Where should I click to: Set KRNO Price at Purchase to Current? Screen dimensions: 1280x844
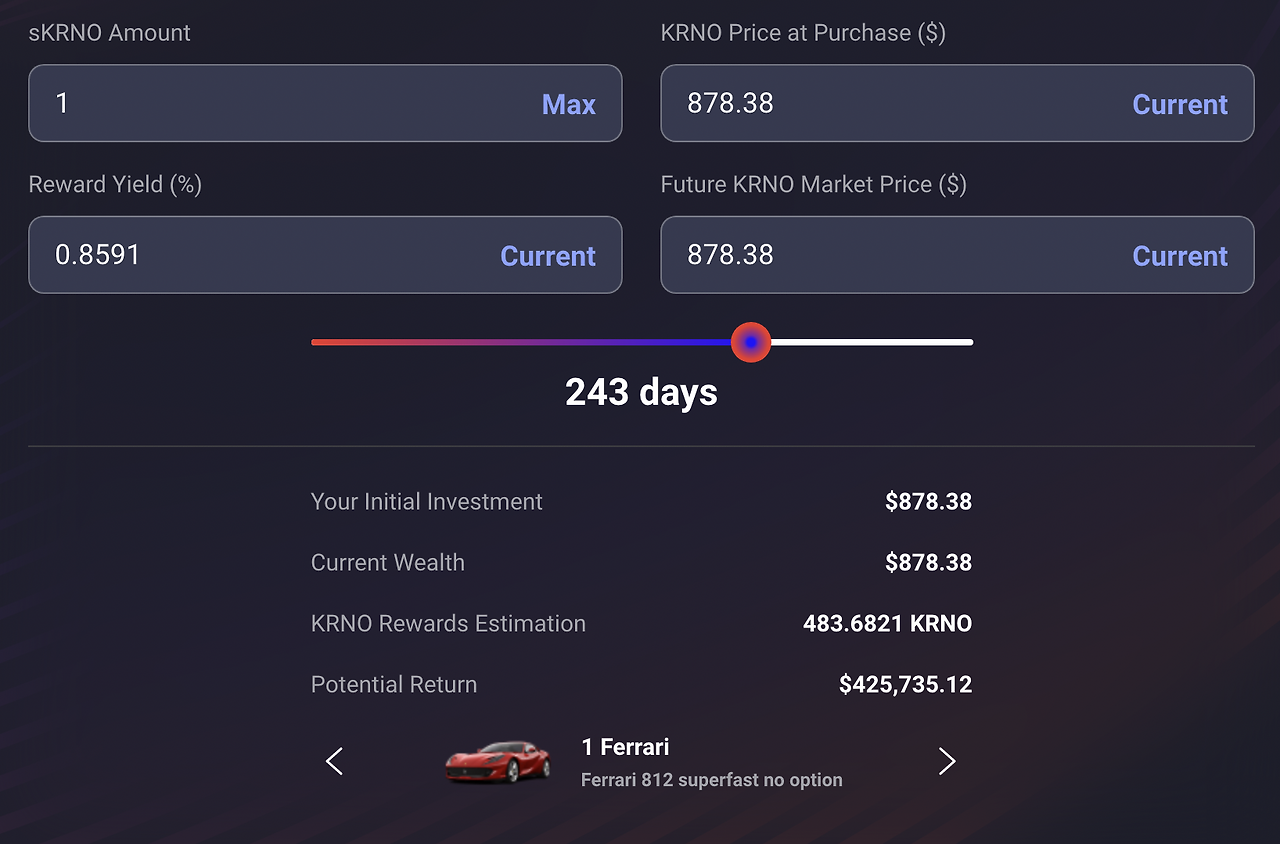[1180, 104]
